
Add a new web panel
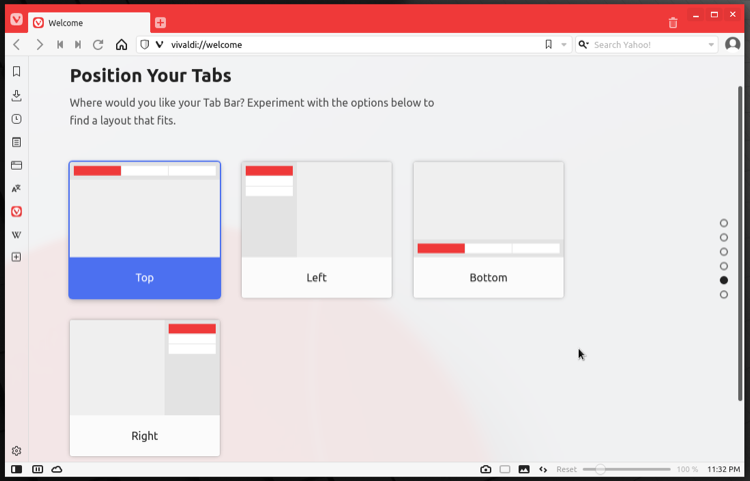16,257
